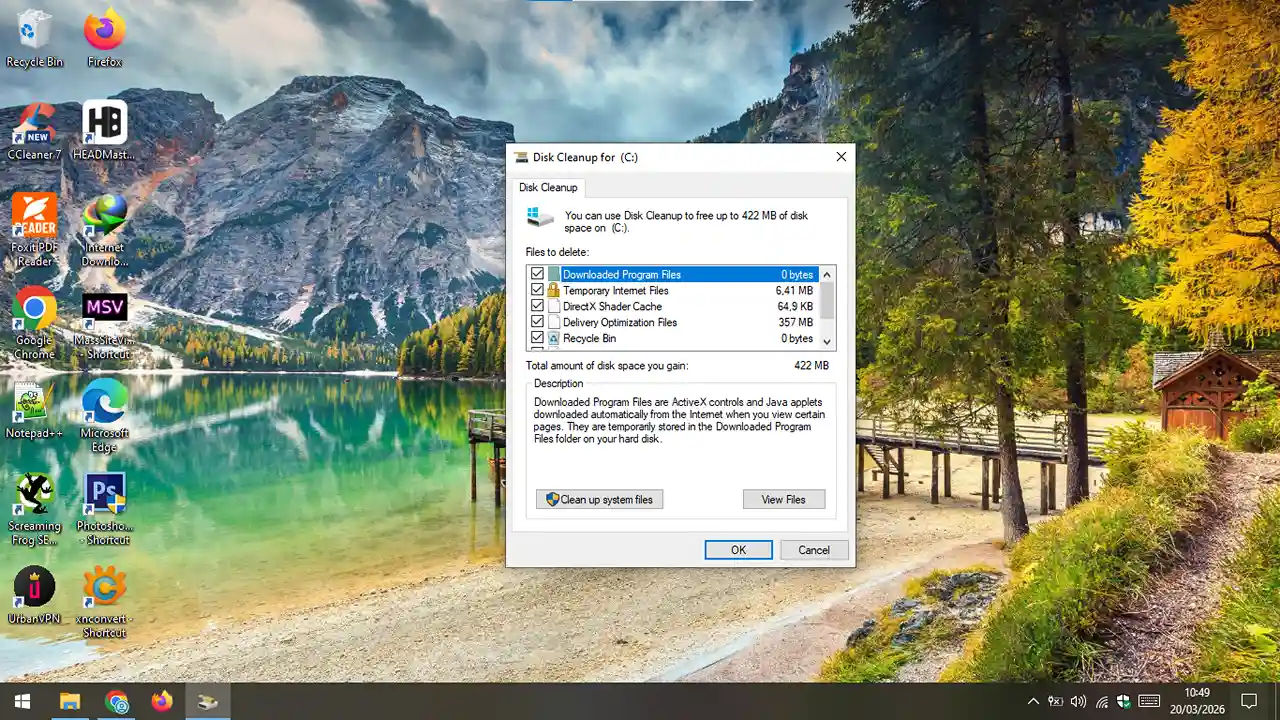Viewport: 1280px width, 720px height.
Task: Open the Recycle Bin desktop icon
Action: [34, 38]
